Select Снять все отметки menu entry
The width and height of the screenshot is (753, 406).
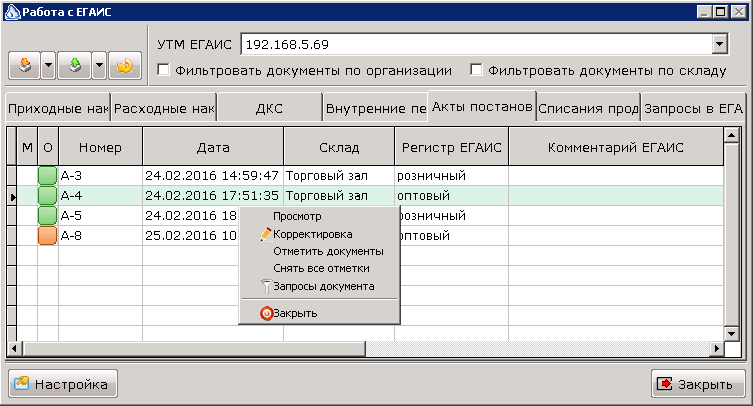point(319,268)
